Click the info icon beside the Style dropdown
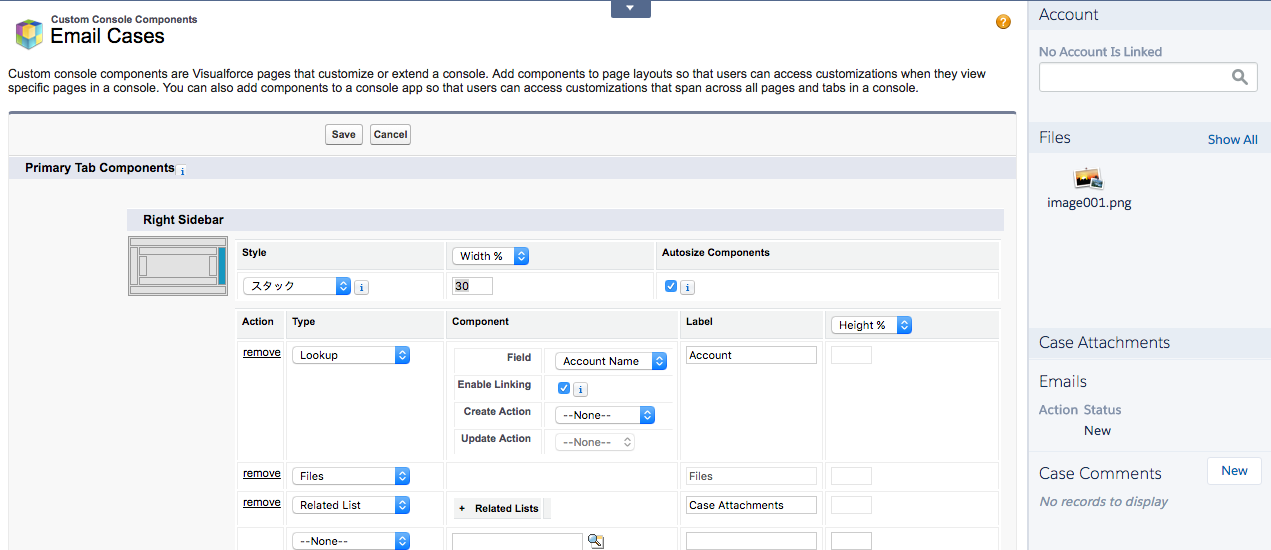 click(x=362, y=287)
